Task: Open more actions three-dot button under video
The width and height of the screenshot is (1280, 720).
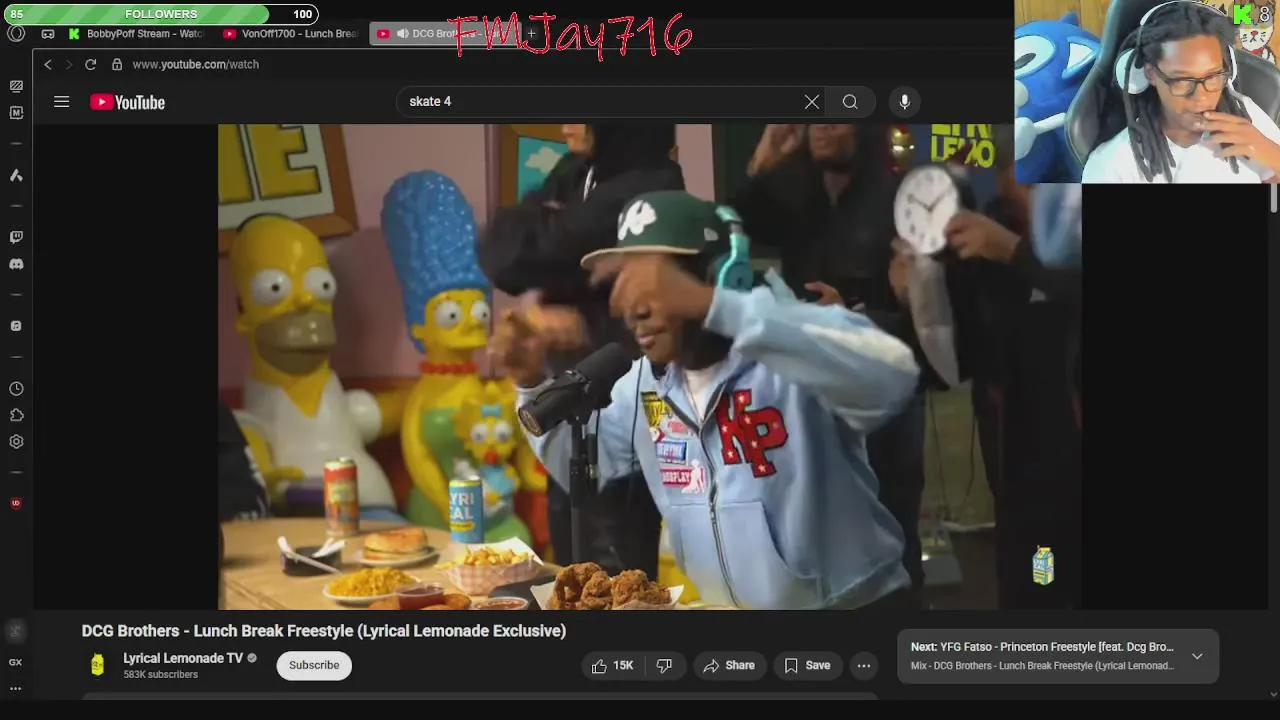Action: pyautogui.click(x=864, y=665)
